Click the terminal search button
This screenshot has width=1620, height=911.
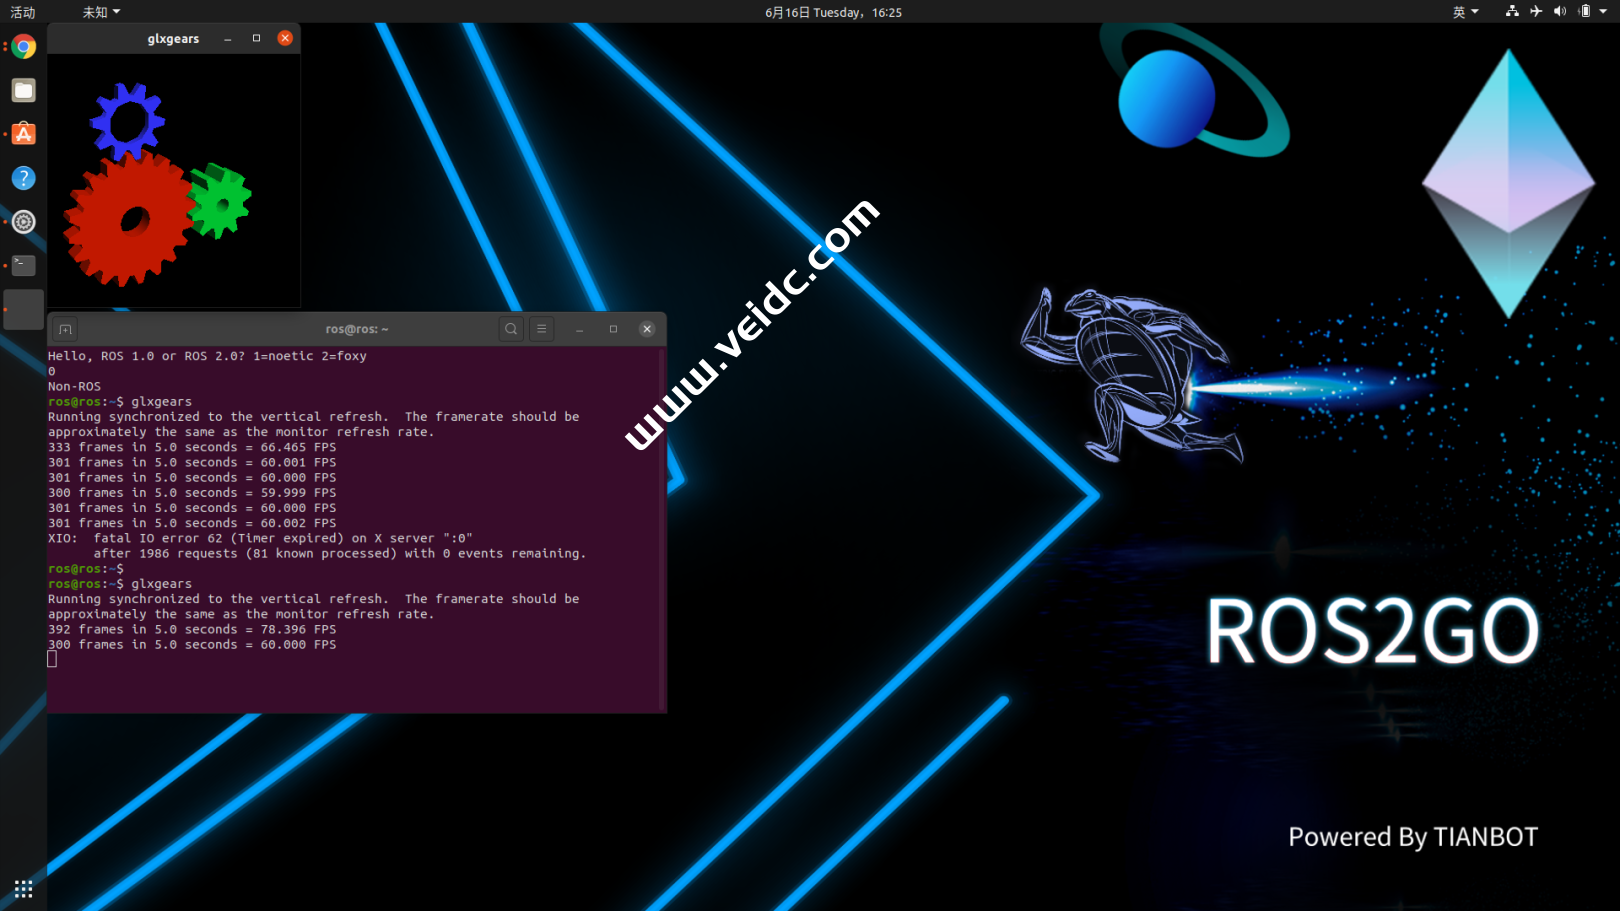click(511, 329)
